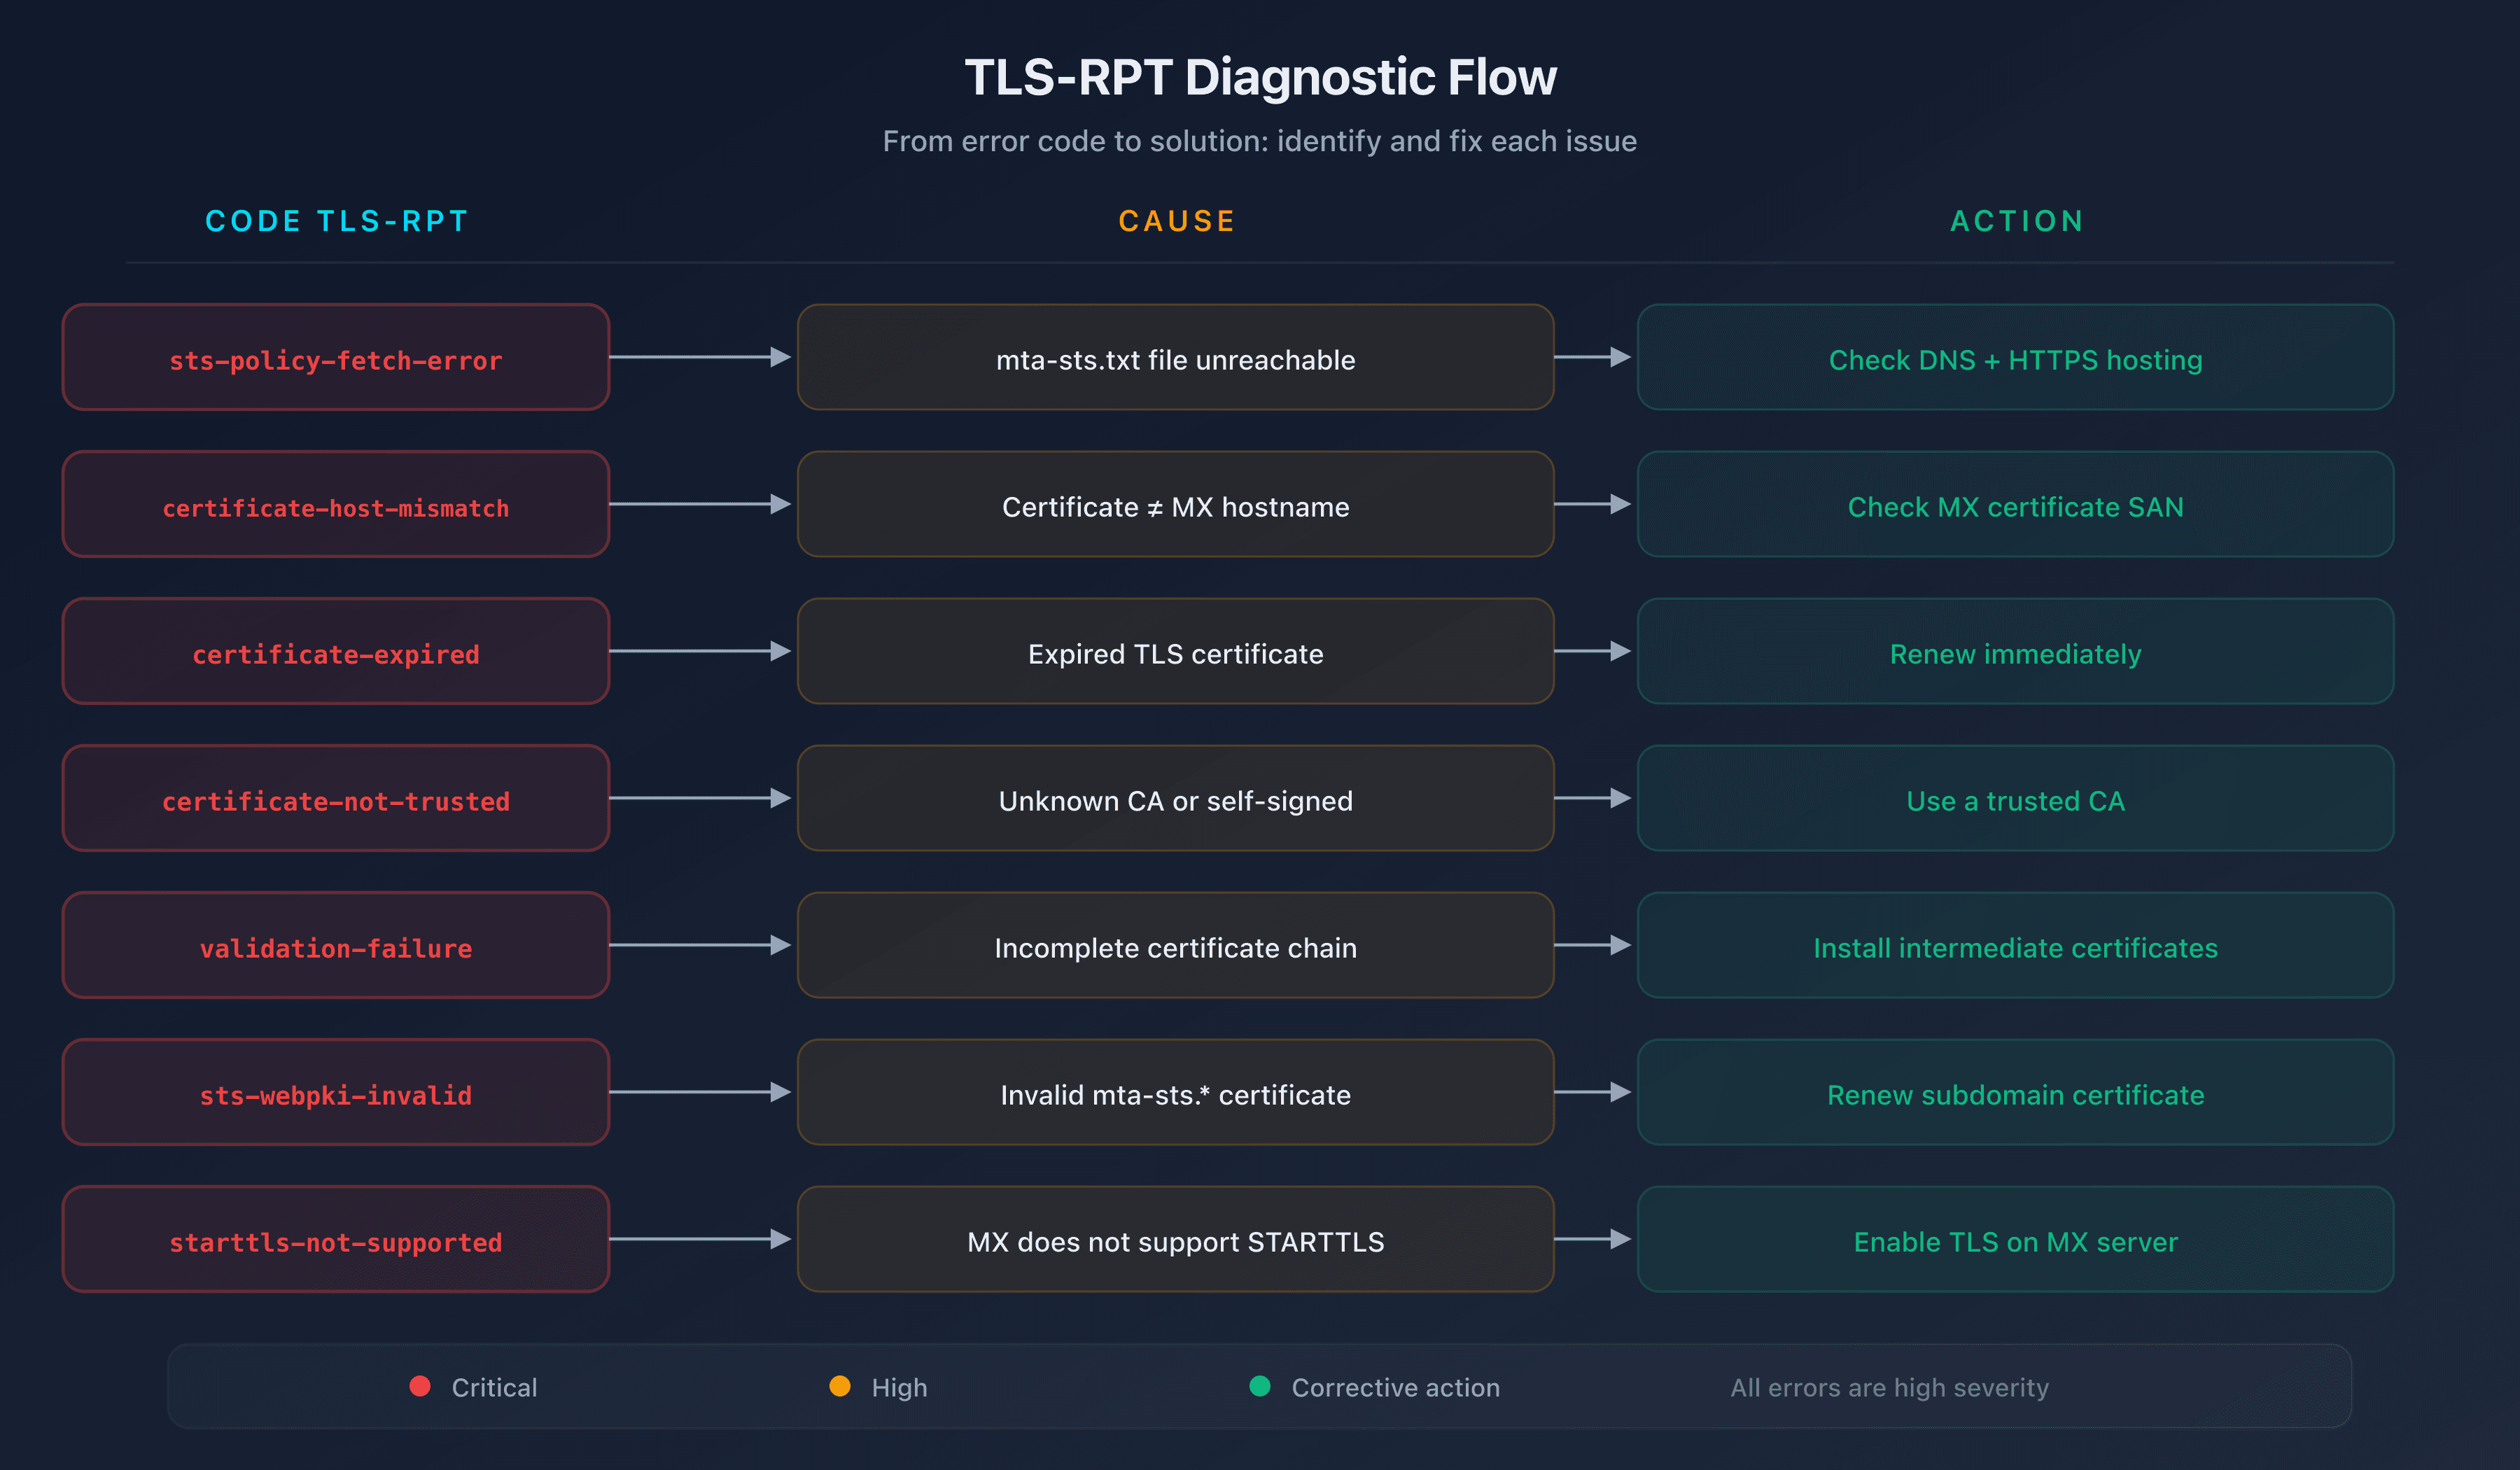The width and height of the screenshot is (2520, 1470).
Task: Click the green Corrective action indicator
Action: tap(1260, 1387)
